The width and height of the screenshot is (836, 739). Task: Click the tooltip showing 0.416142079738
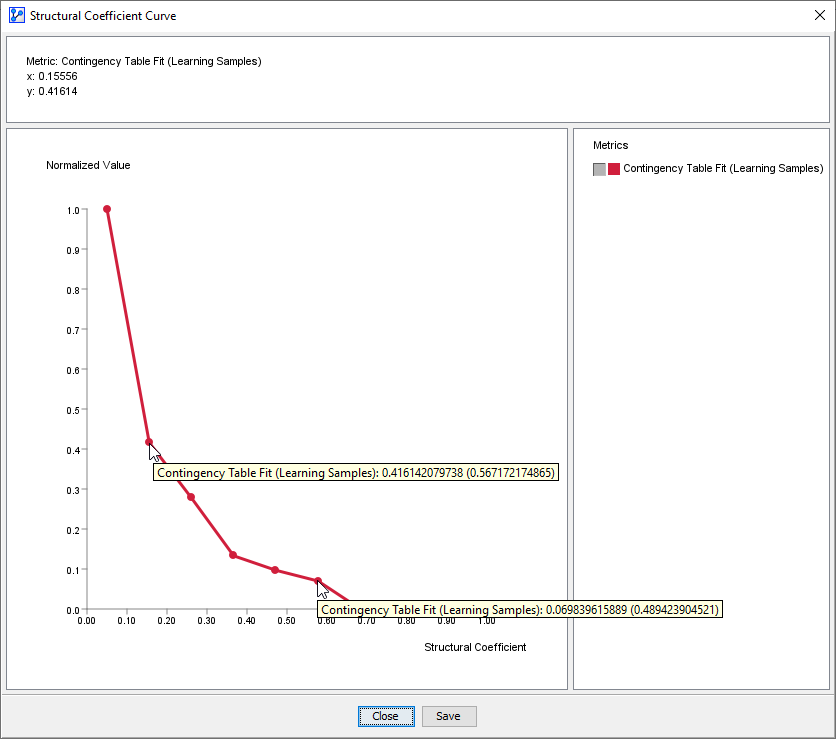coord(356,472)
